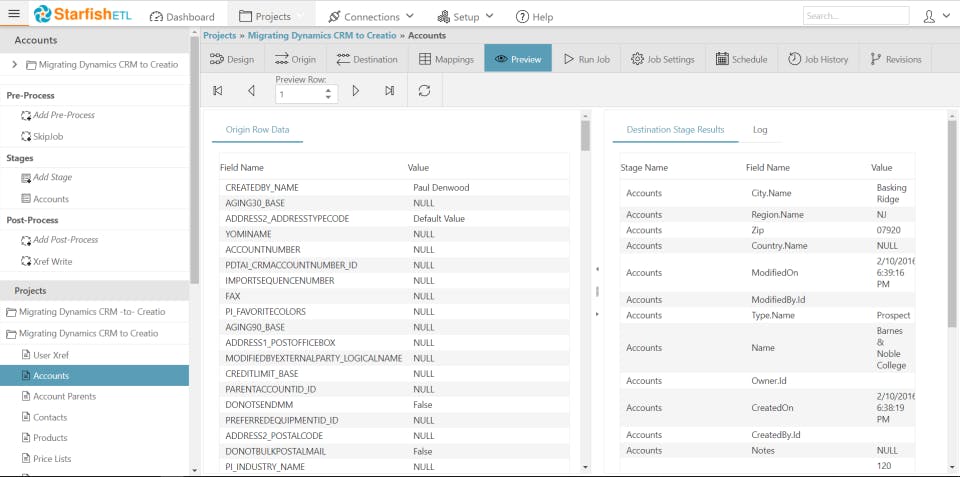Collapse splitter with left arrow
The height and width of the screenshot is (477, 960).
[597, 269]
